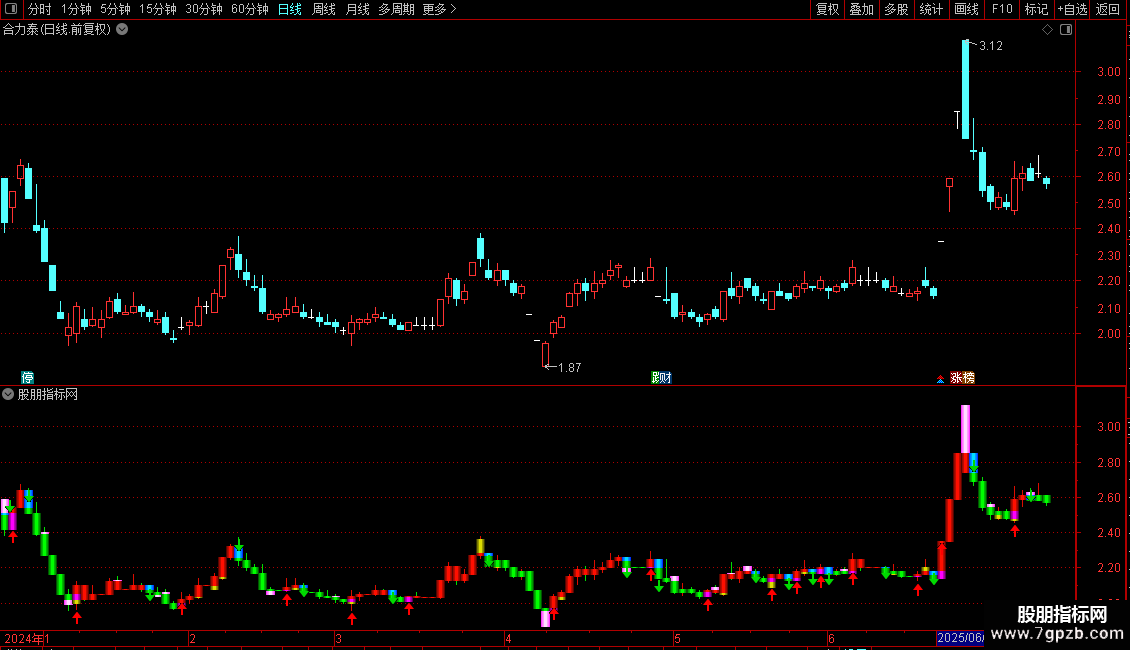Click the 返回 back button

(1108, 9)
